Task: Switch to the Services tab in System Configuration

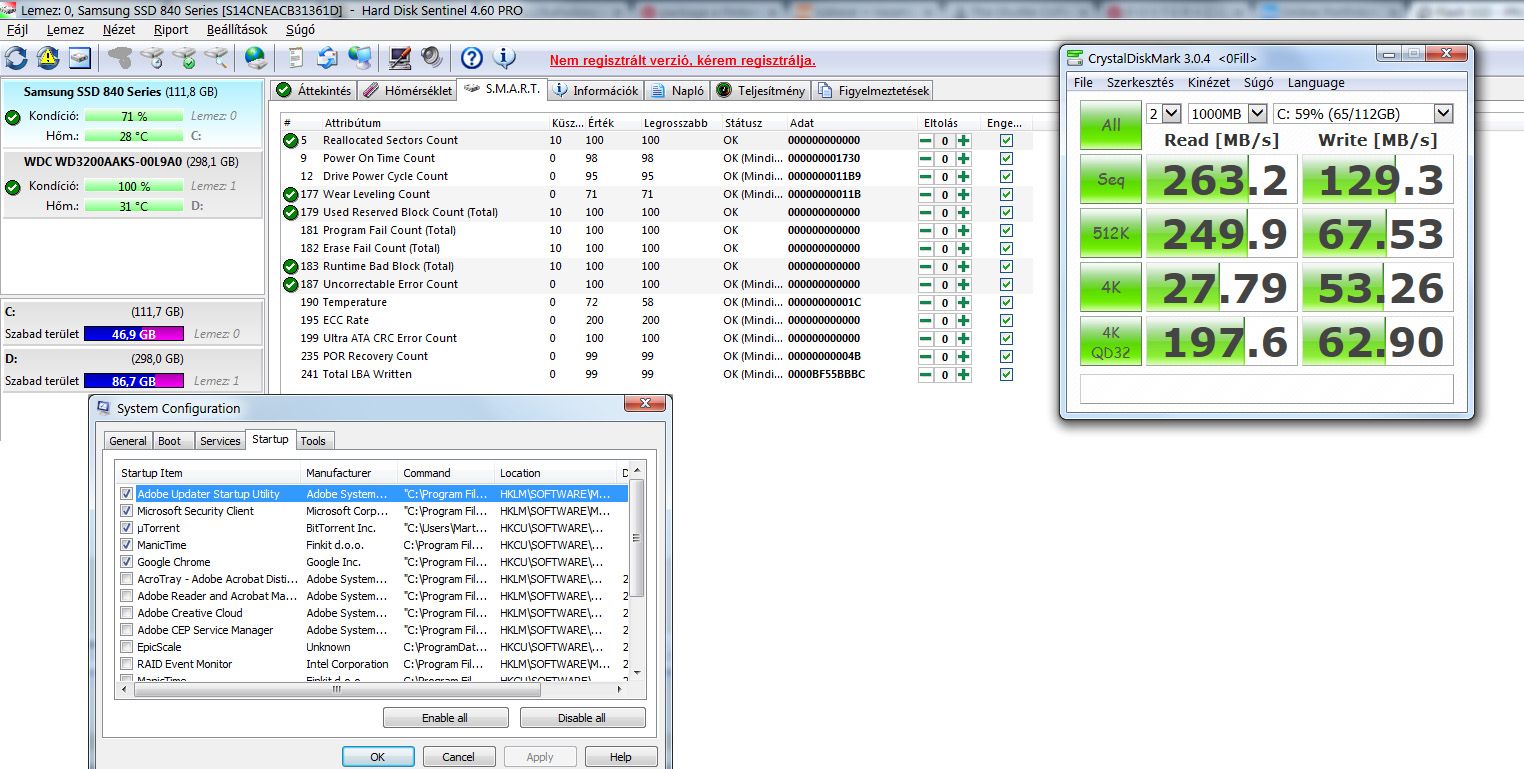Action: coord(220,441)
